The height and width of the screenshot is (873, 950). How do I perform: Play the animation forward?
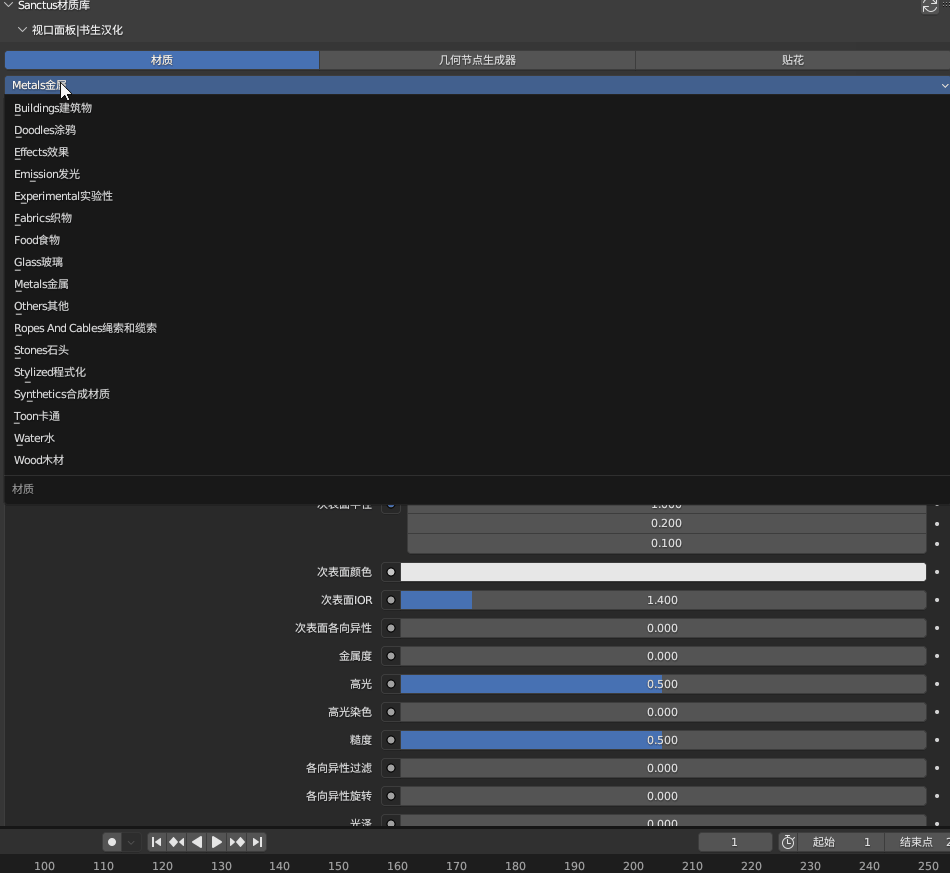click(216, 841)
